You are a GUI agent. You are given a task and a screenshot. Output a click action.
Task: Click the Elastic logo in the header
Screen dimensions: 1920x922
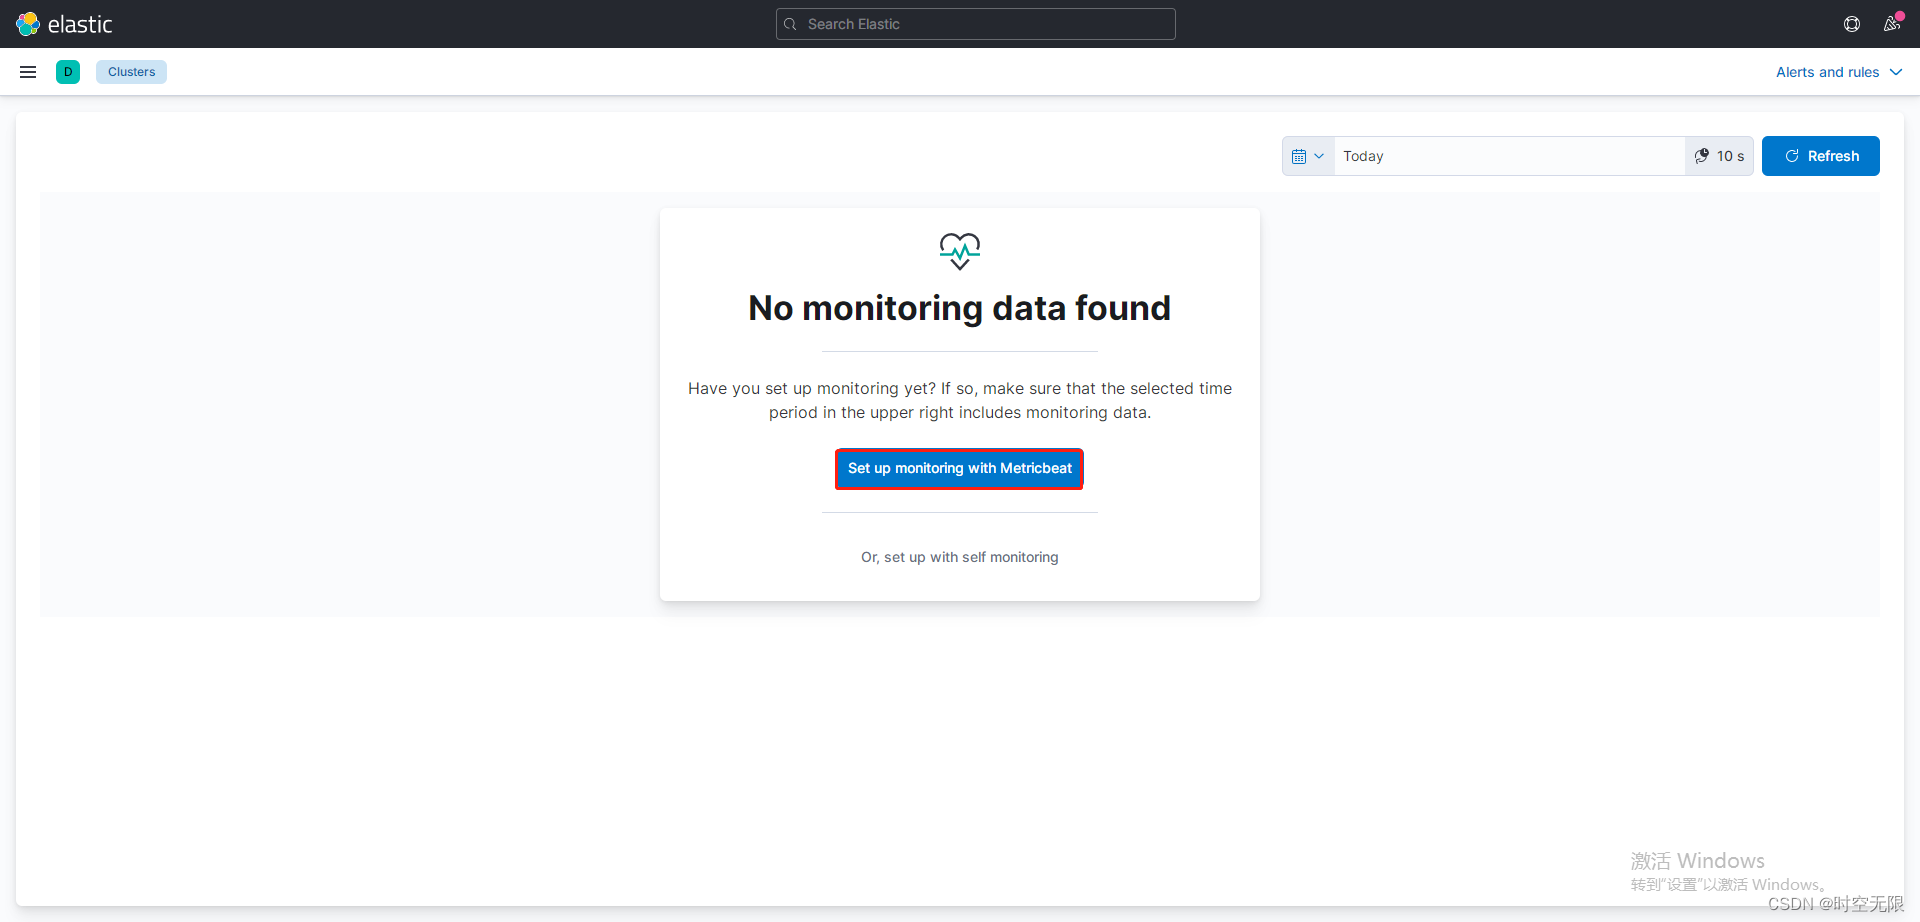(64, 23)
